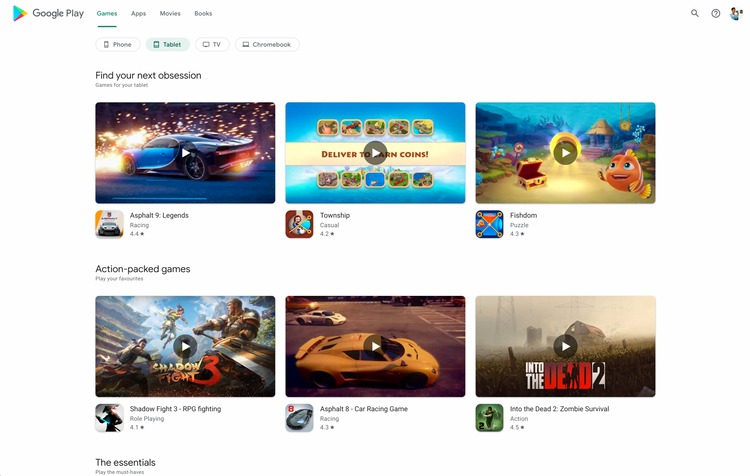Select the Chromebook device filter chip
This screenshot has height=476, width=750.
click(267, 44)
